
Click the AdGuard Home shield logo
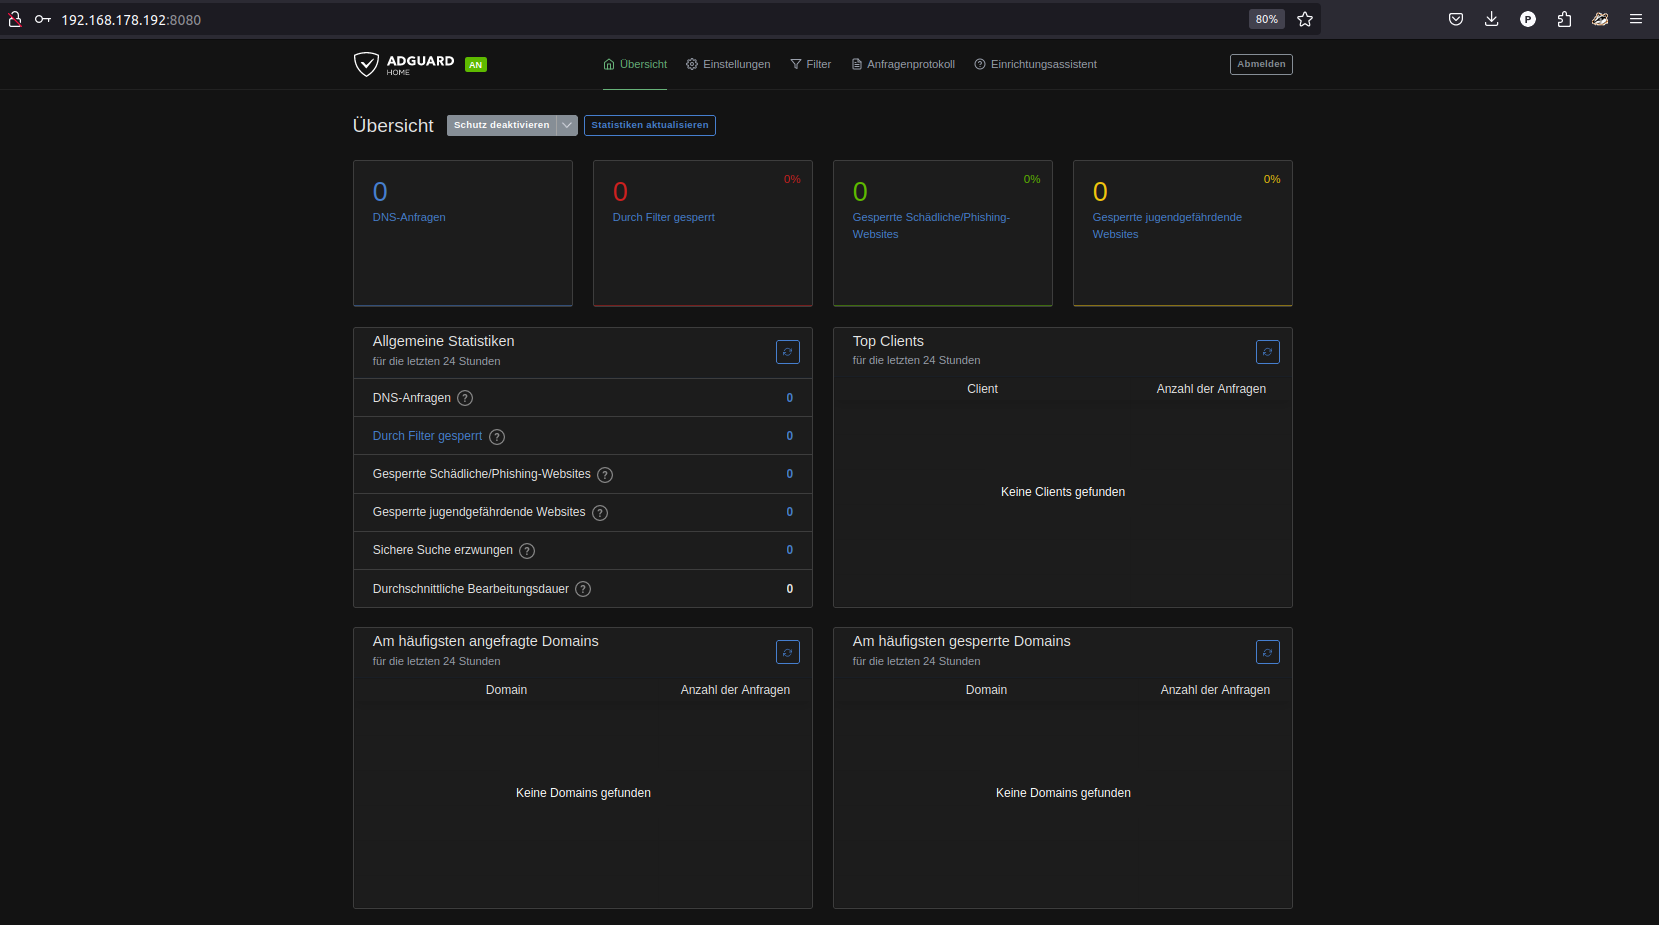click(367, 64)
